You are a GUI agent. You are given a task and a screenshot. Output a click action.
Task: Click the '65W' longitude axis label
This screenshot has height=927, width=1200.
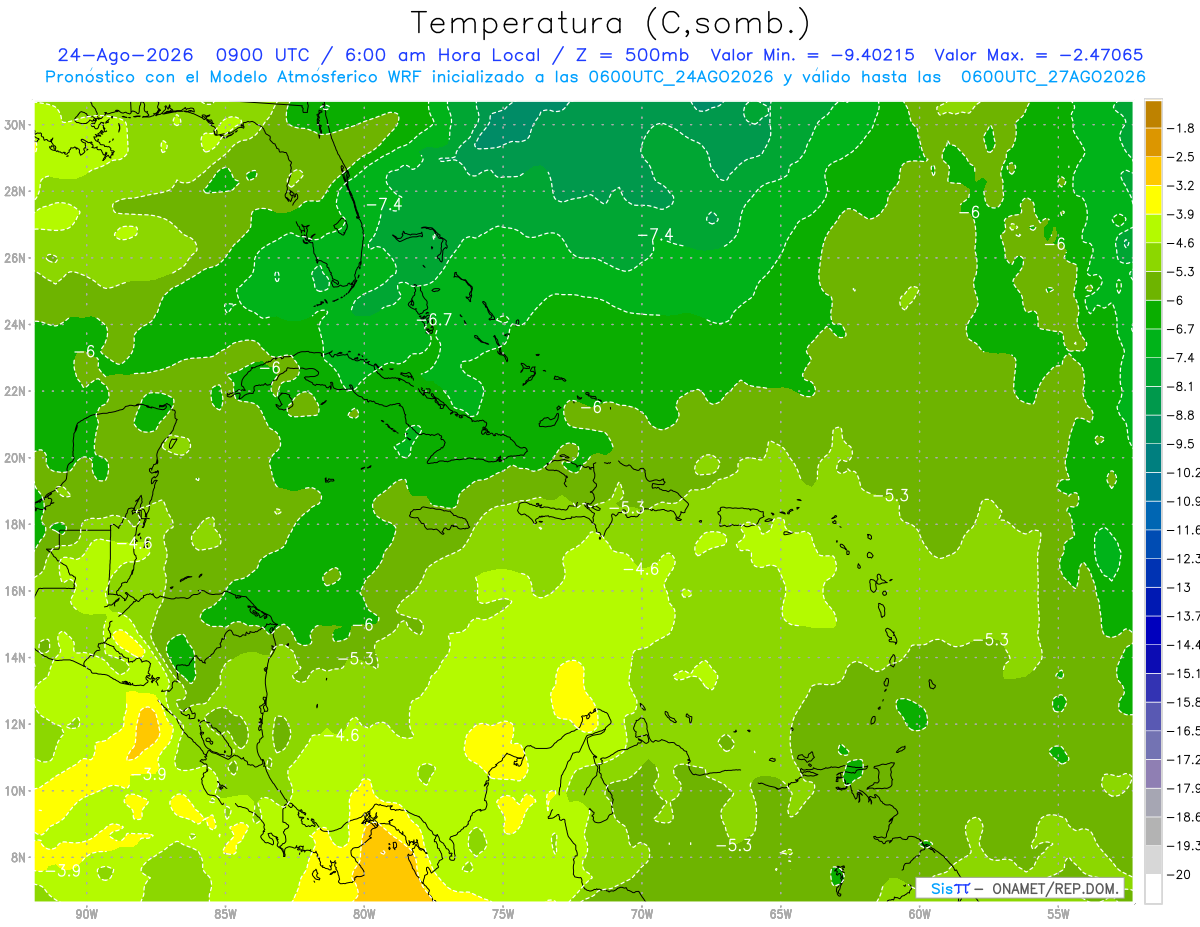[781, 914]
